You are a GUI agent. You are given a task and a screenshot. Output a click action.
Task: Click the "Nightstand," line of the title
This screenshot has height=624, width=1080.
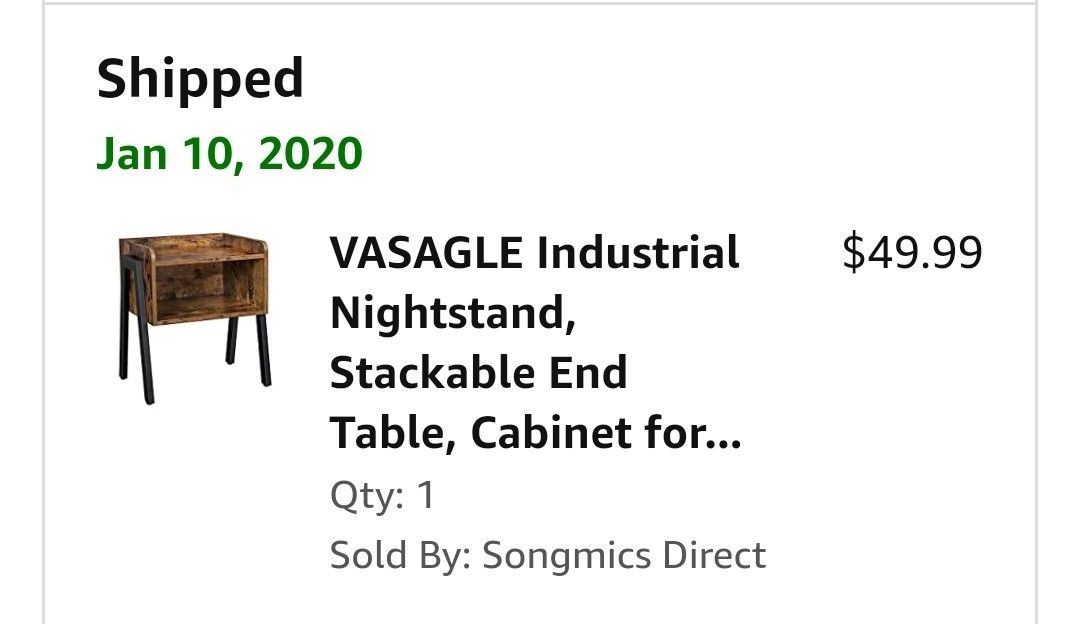pos(452,314)
